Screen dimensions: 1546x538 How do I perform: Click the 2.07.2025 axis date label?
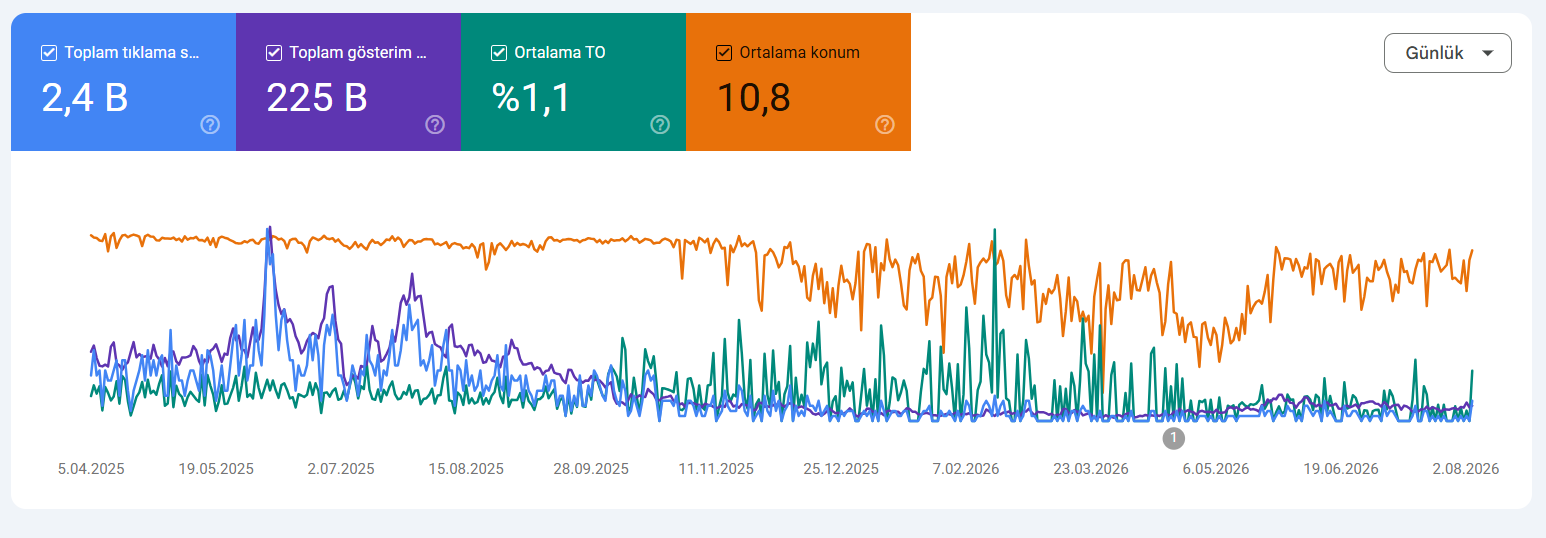pyautogui.click(x=341, y=469)
